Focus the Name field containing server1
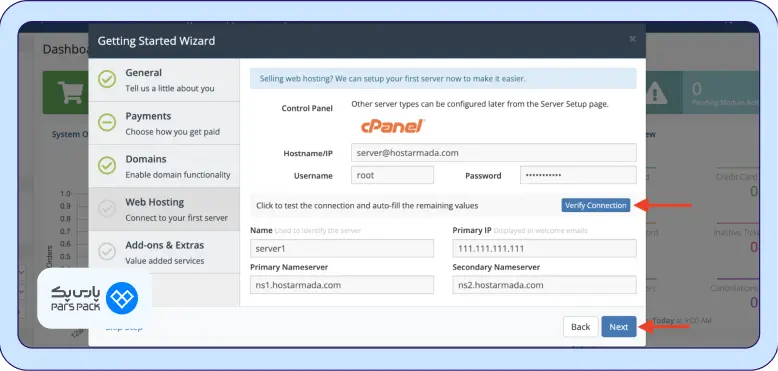 click(x=342, y=248)
